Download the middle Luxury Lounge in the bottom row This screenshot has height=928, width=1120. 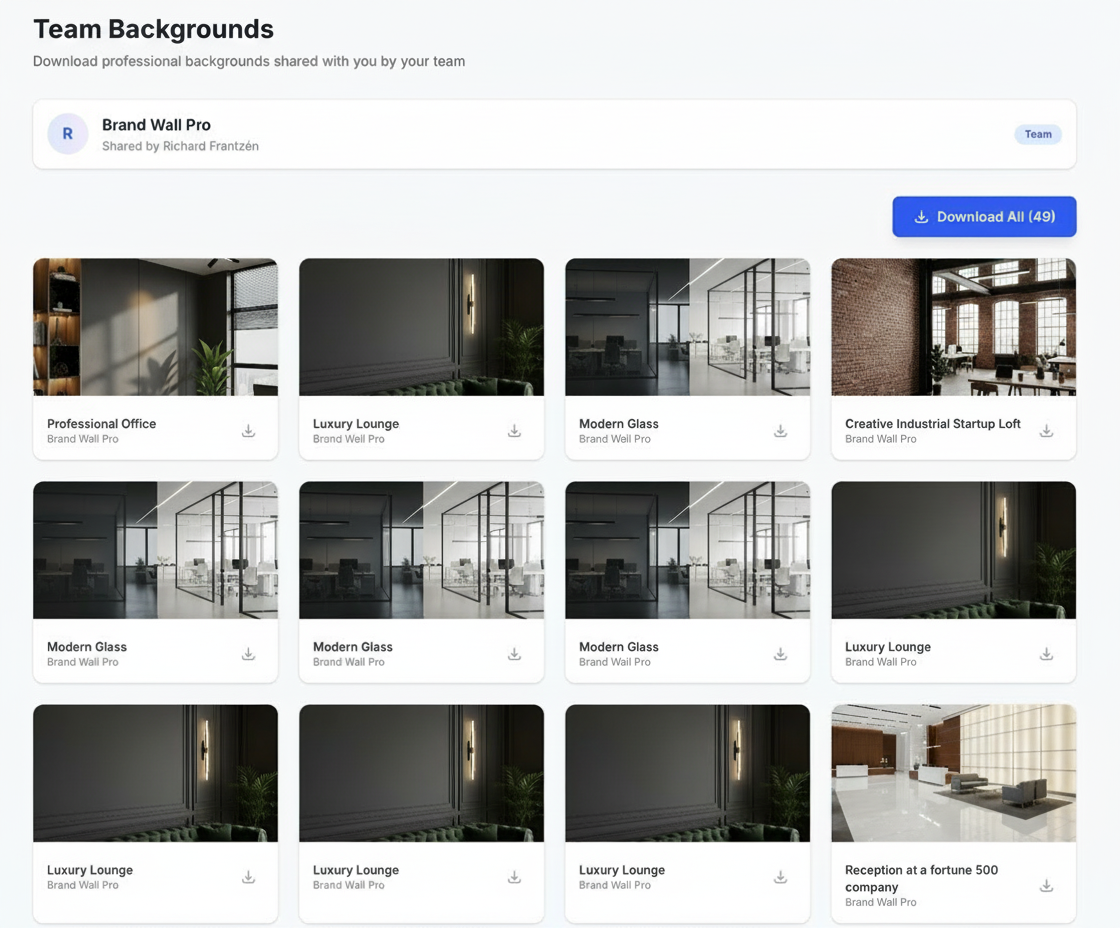point(514,877)
